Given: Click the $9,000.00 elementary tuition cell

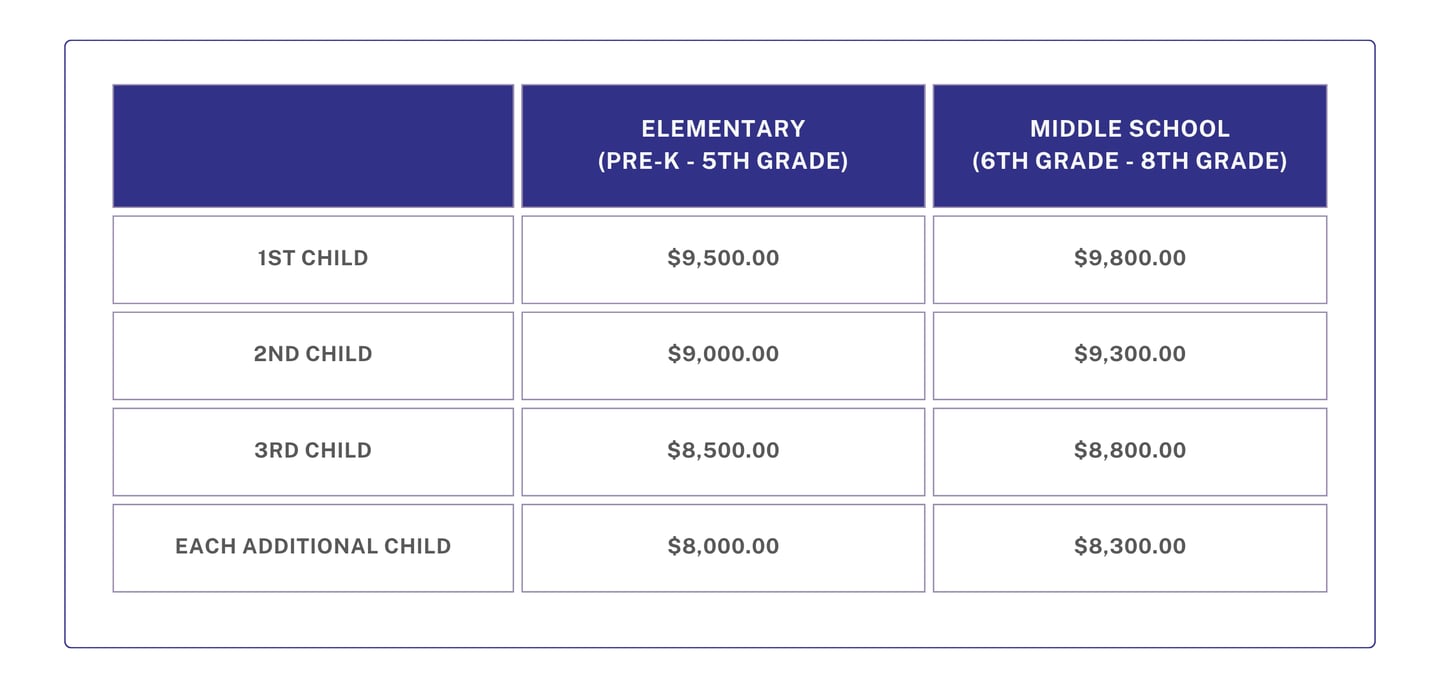Looking at the screenshot, I should pos(723,355).
